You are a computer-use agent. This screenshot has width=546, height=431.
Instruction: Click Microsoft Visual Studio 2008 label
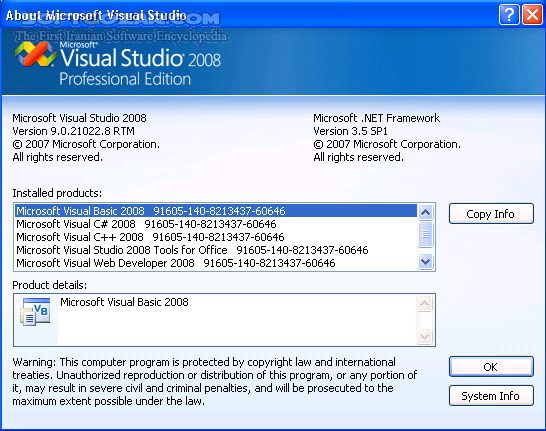[79, 118]
